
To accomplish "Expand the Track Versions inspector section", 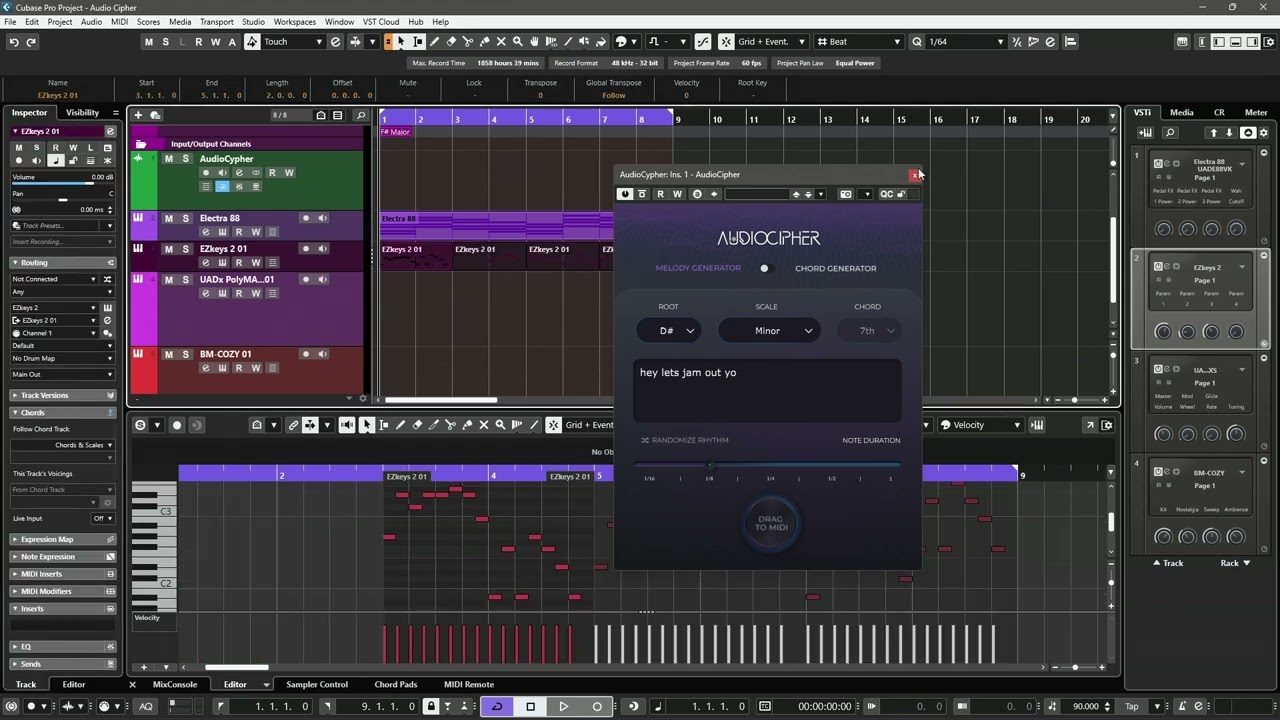I will (x=63, y=396).
